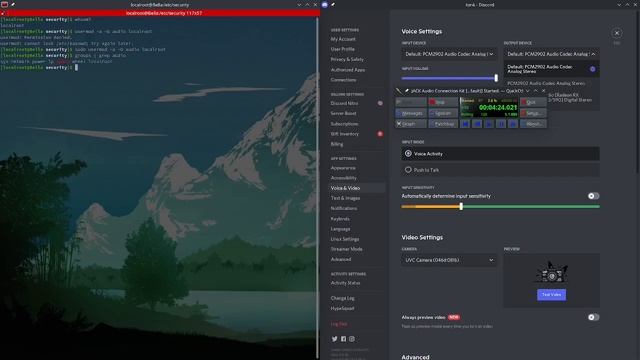Click the terminal prompt cursor line

point(39,67)
